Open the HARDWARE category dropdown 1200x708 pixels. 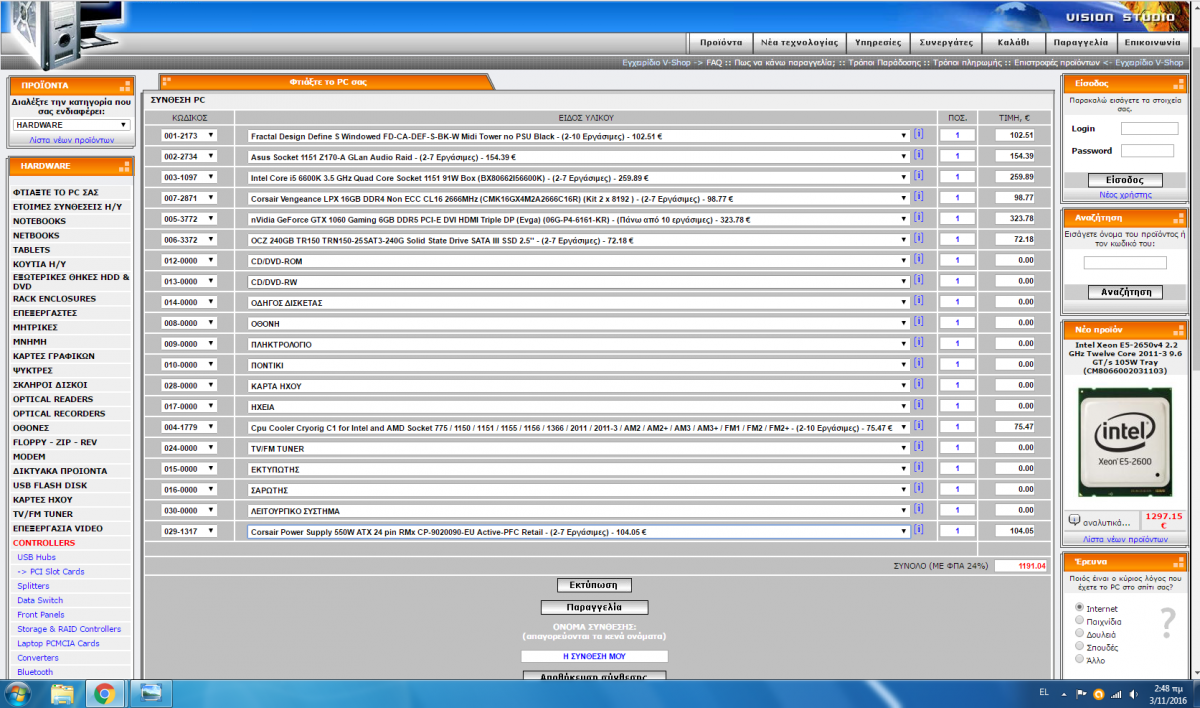72,125
